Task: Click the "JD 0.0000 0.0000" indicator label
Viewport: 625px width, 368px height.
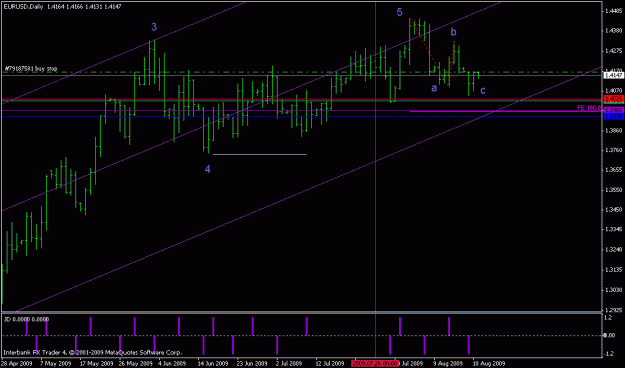Action: [x=26, y=319]
